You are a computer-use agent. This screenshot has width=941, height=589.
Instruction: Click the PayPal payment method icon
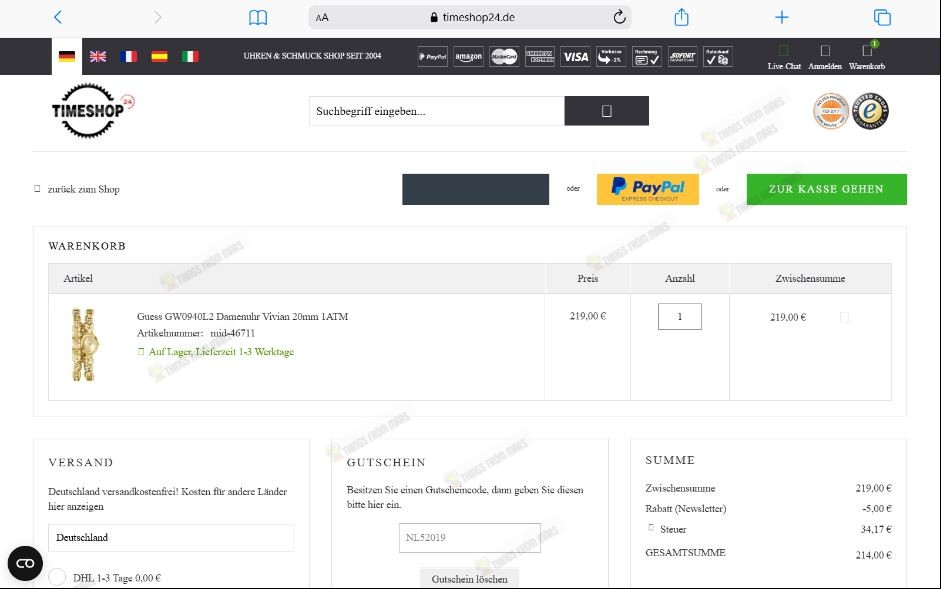pyautogui.click(x=434, y=57)
